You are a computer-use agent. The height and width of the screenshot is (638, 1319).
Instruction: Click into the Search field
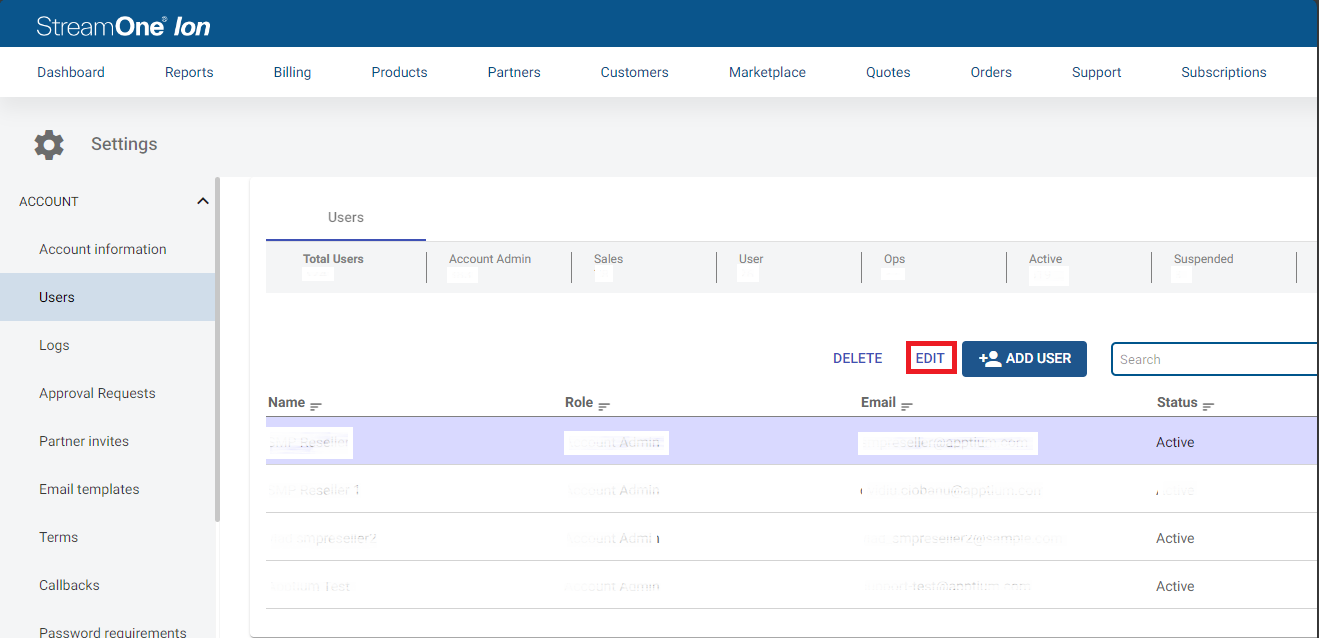1215,359
